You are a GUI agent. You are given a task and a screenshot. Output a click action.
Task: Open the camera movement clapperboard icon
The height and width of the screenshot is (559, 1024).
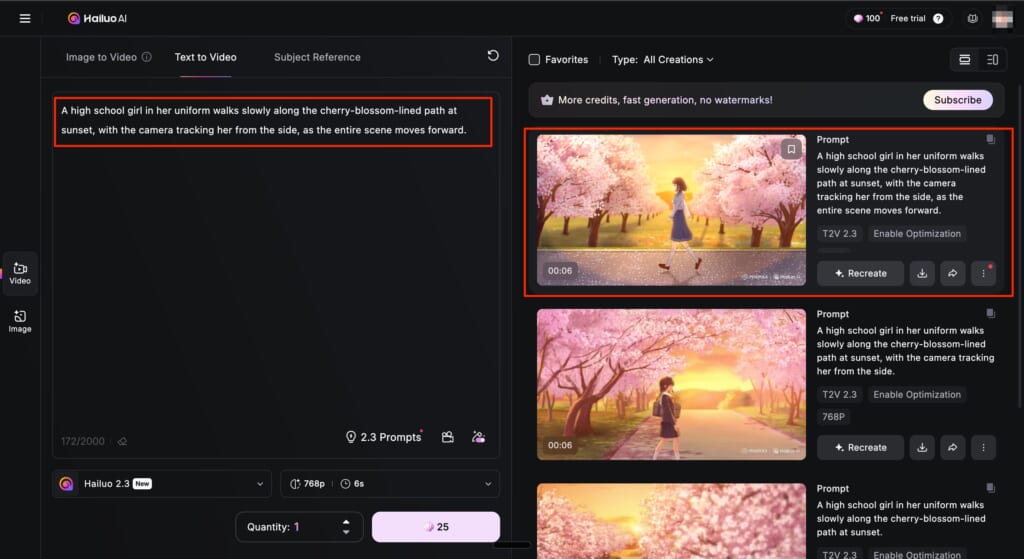tap(448, 437)
